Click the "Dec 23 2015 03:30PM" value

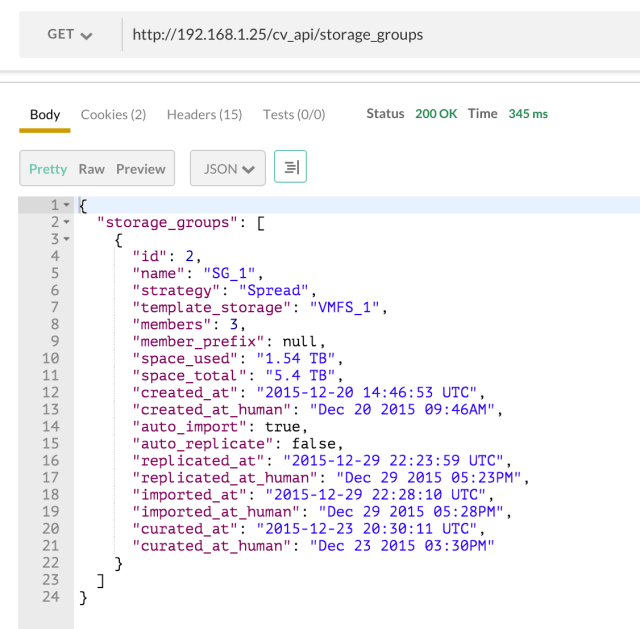(402, 546)
